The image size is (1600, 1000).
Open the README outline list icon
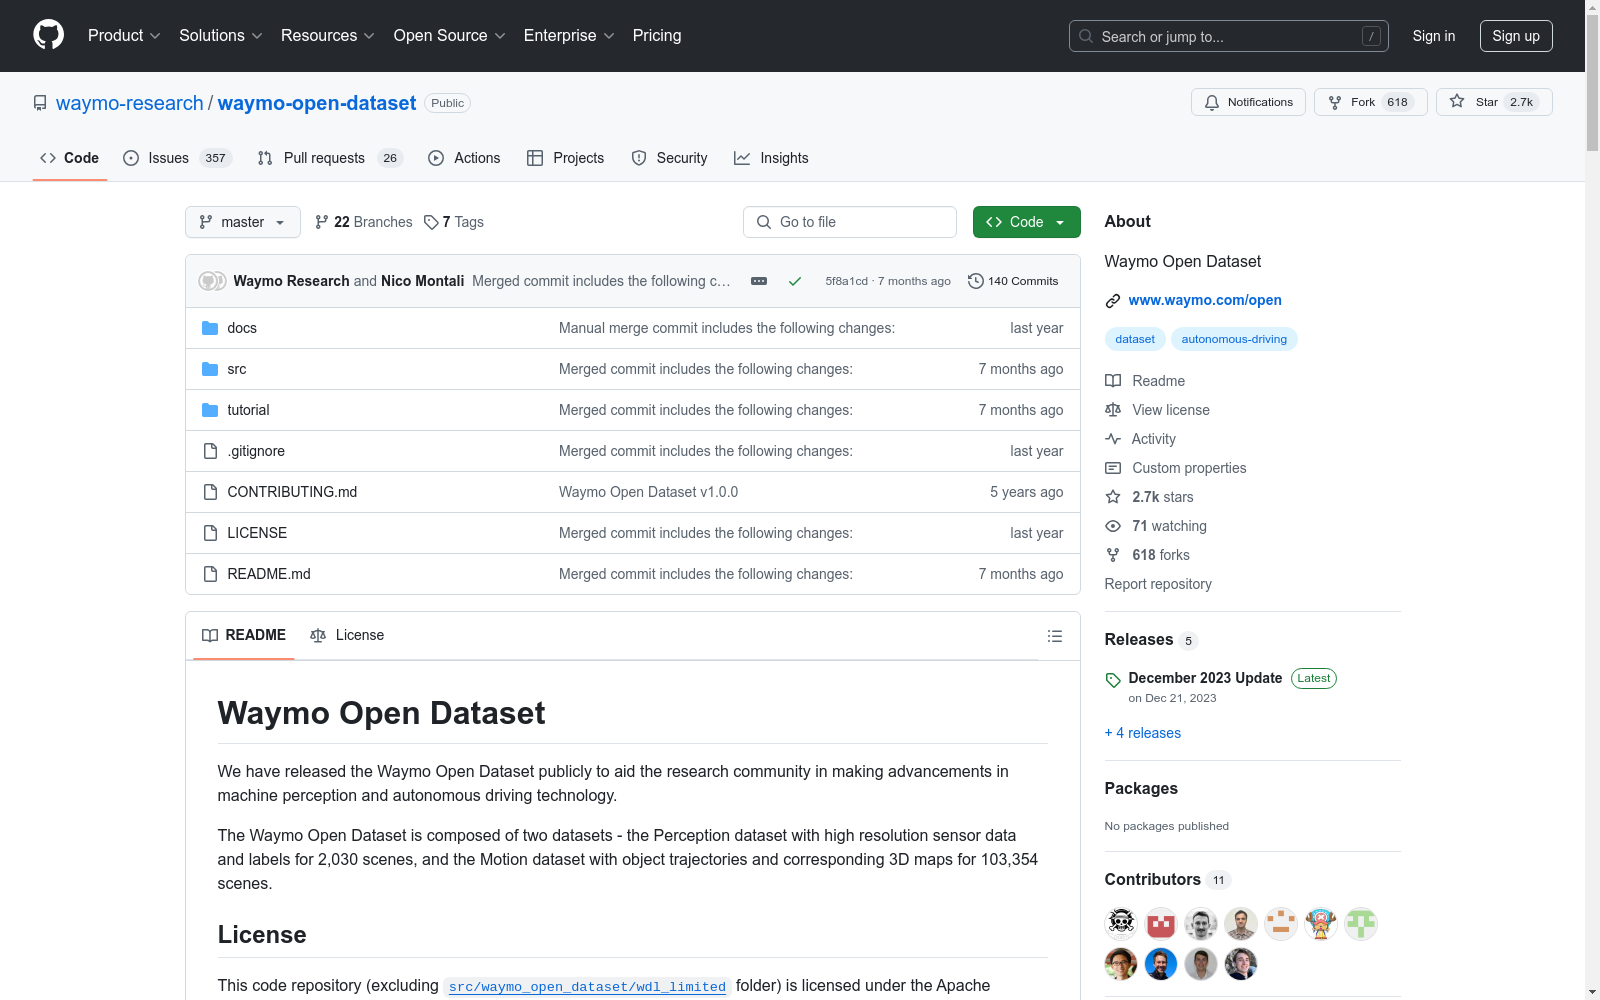[x=1054, y=636]
